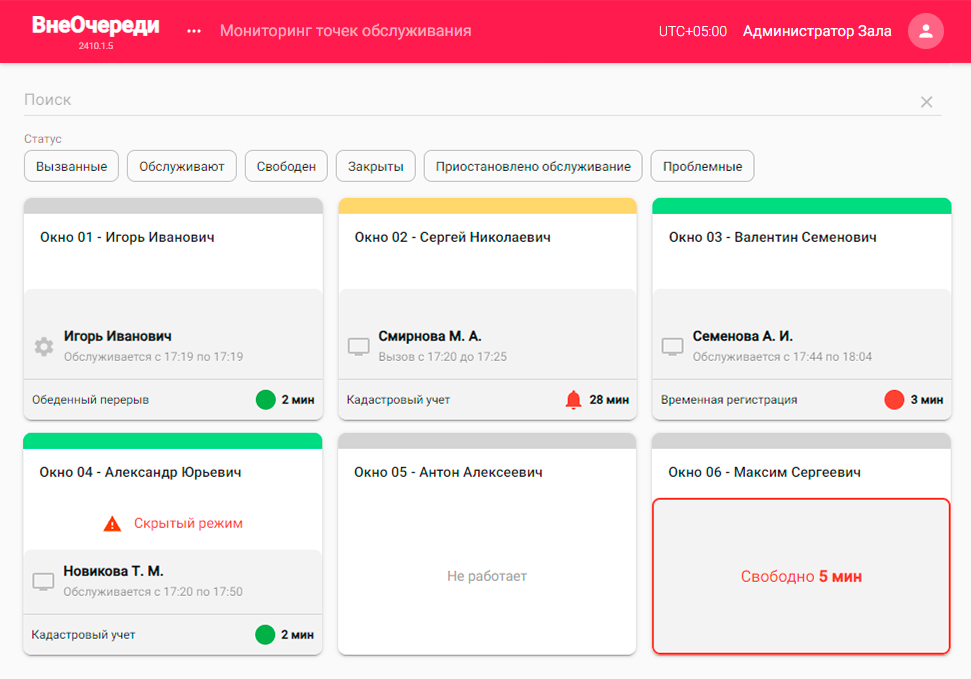Open the three-dots menu near logo
Image resolution: width=971 pixels, height=679 pixels.
(x=194, y=31)
